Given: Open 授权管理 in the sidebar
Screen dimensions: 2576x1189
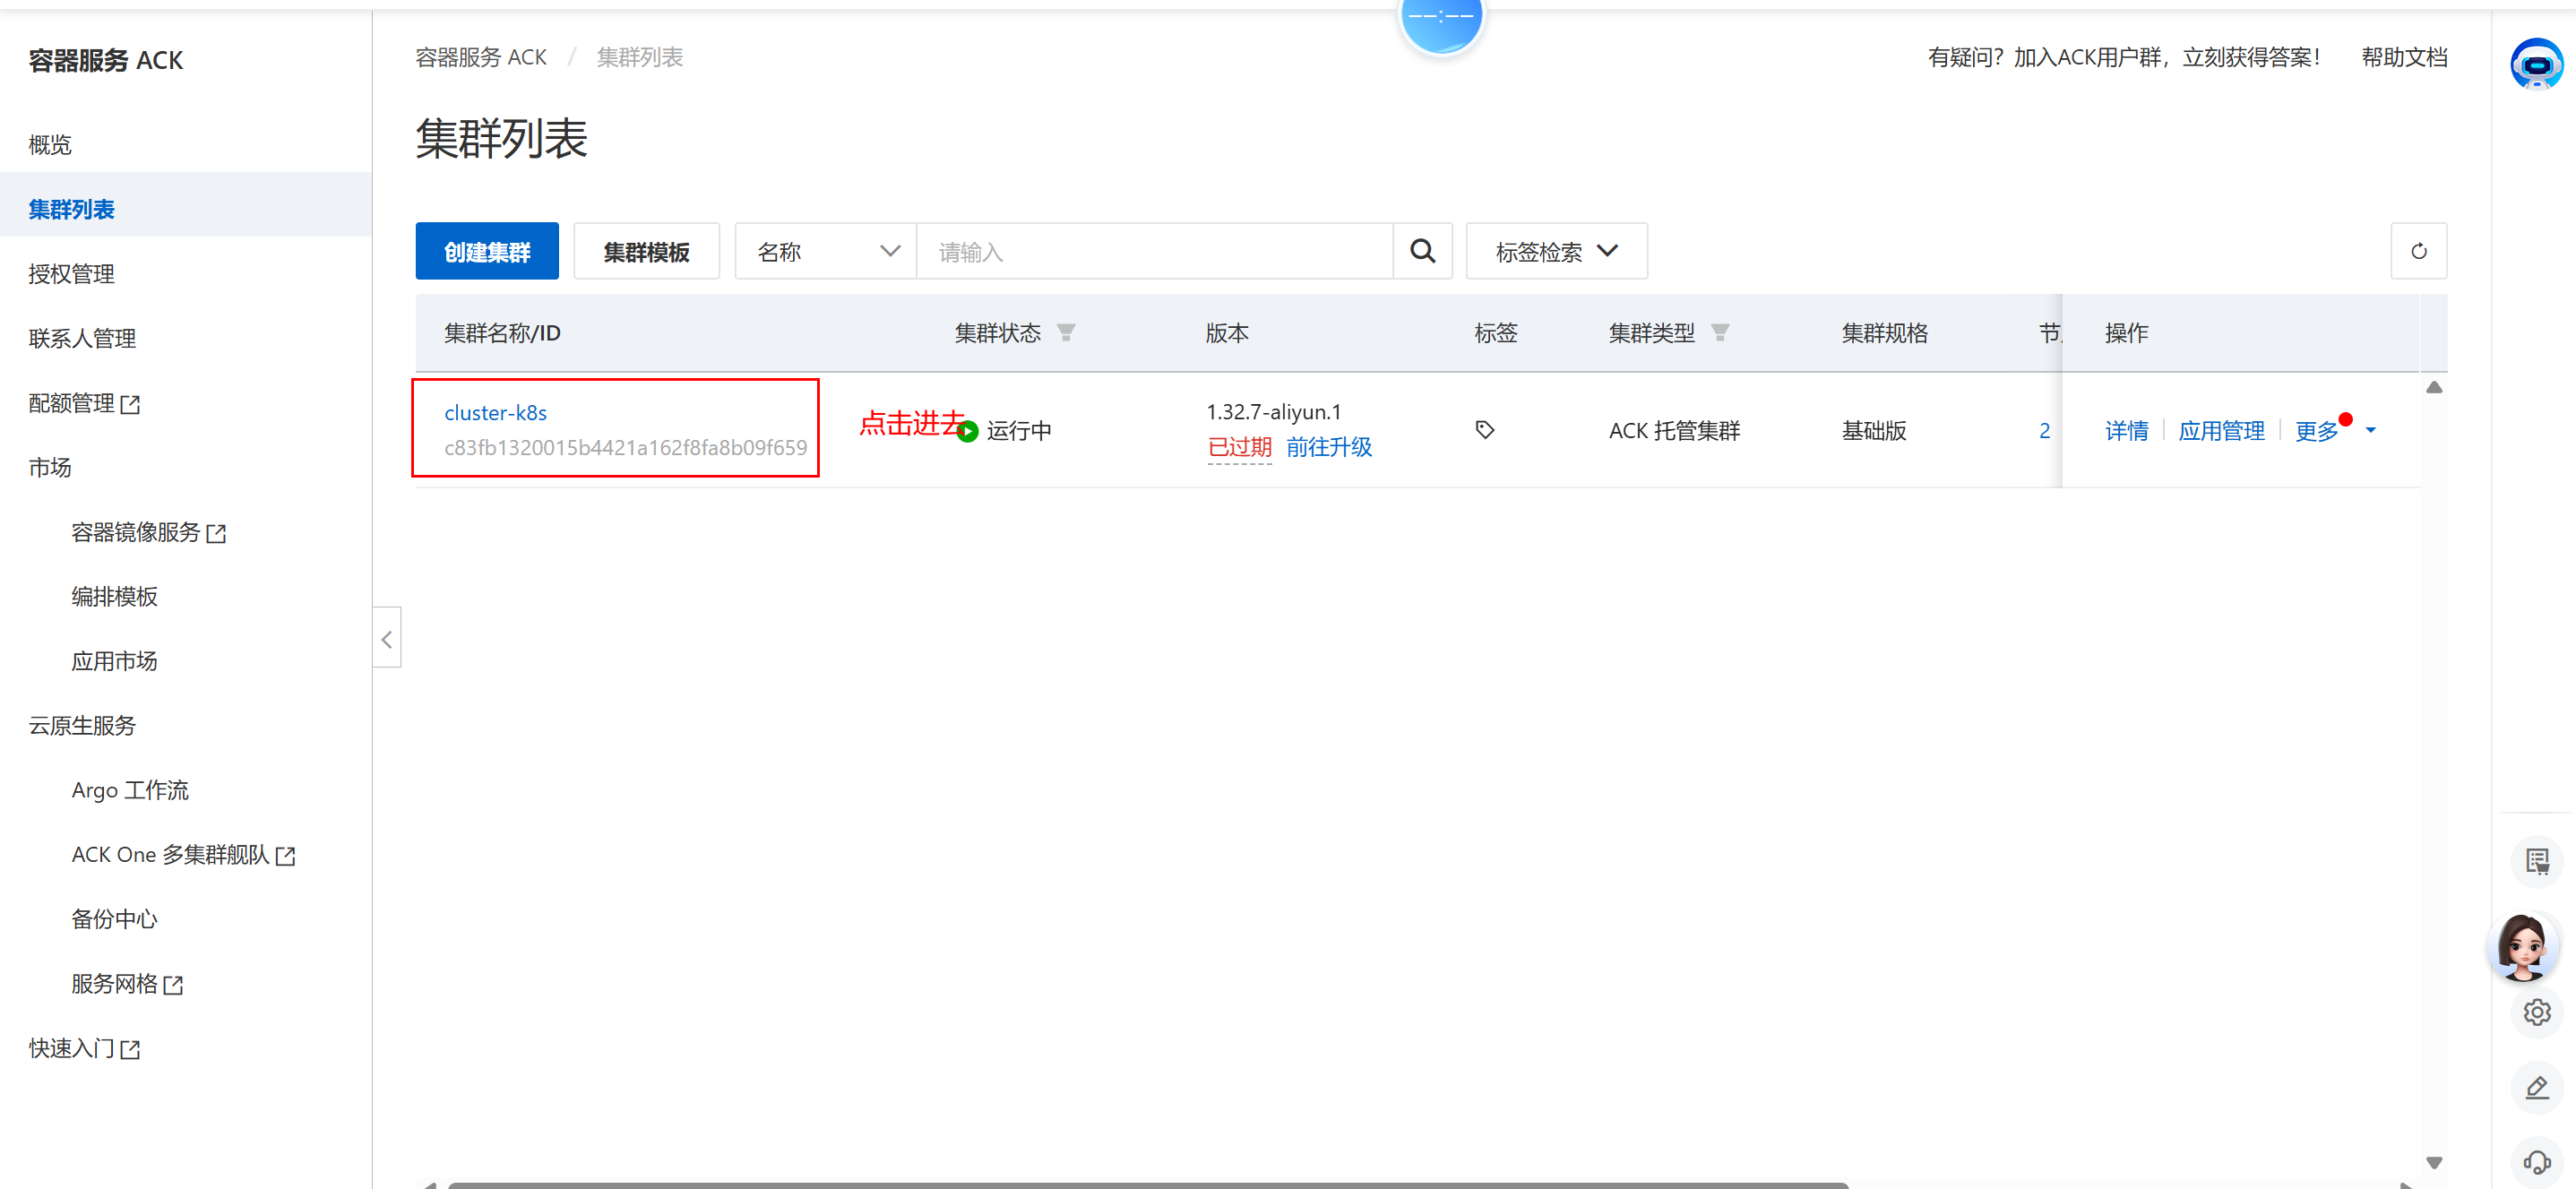Looking at the screenshot, I should [x=71, y=274].
